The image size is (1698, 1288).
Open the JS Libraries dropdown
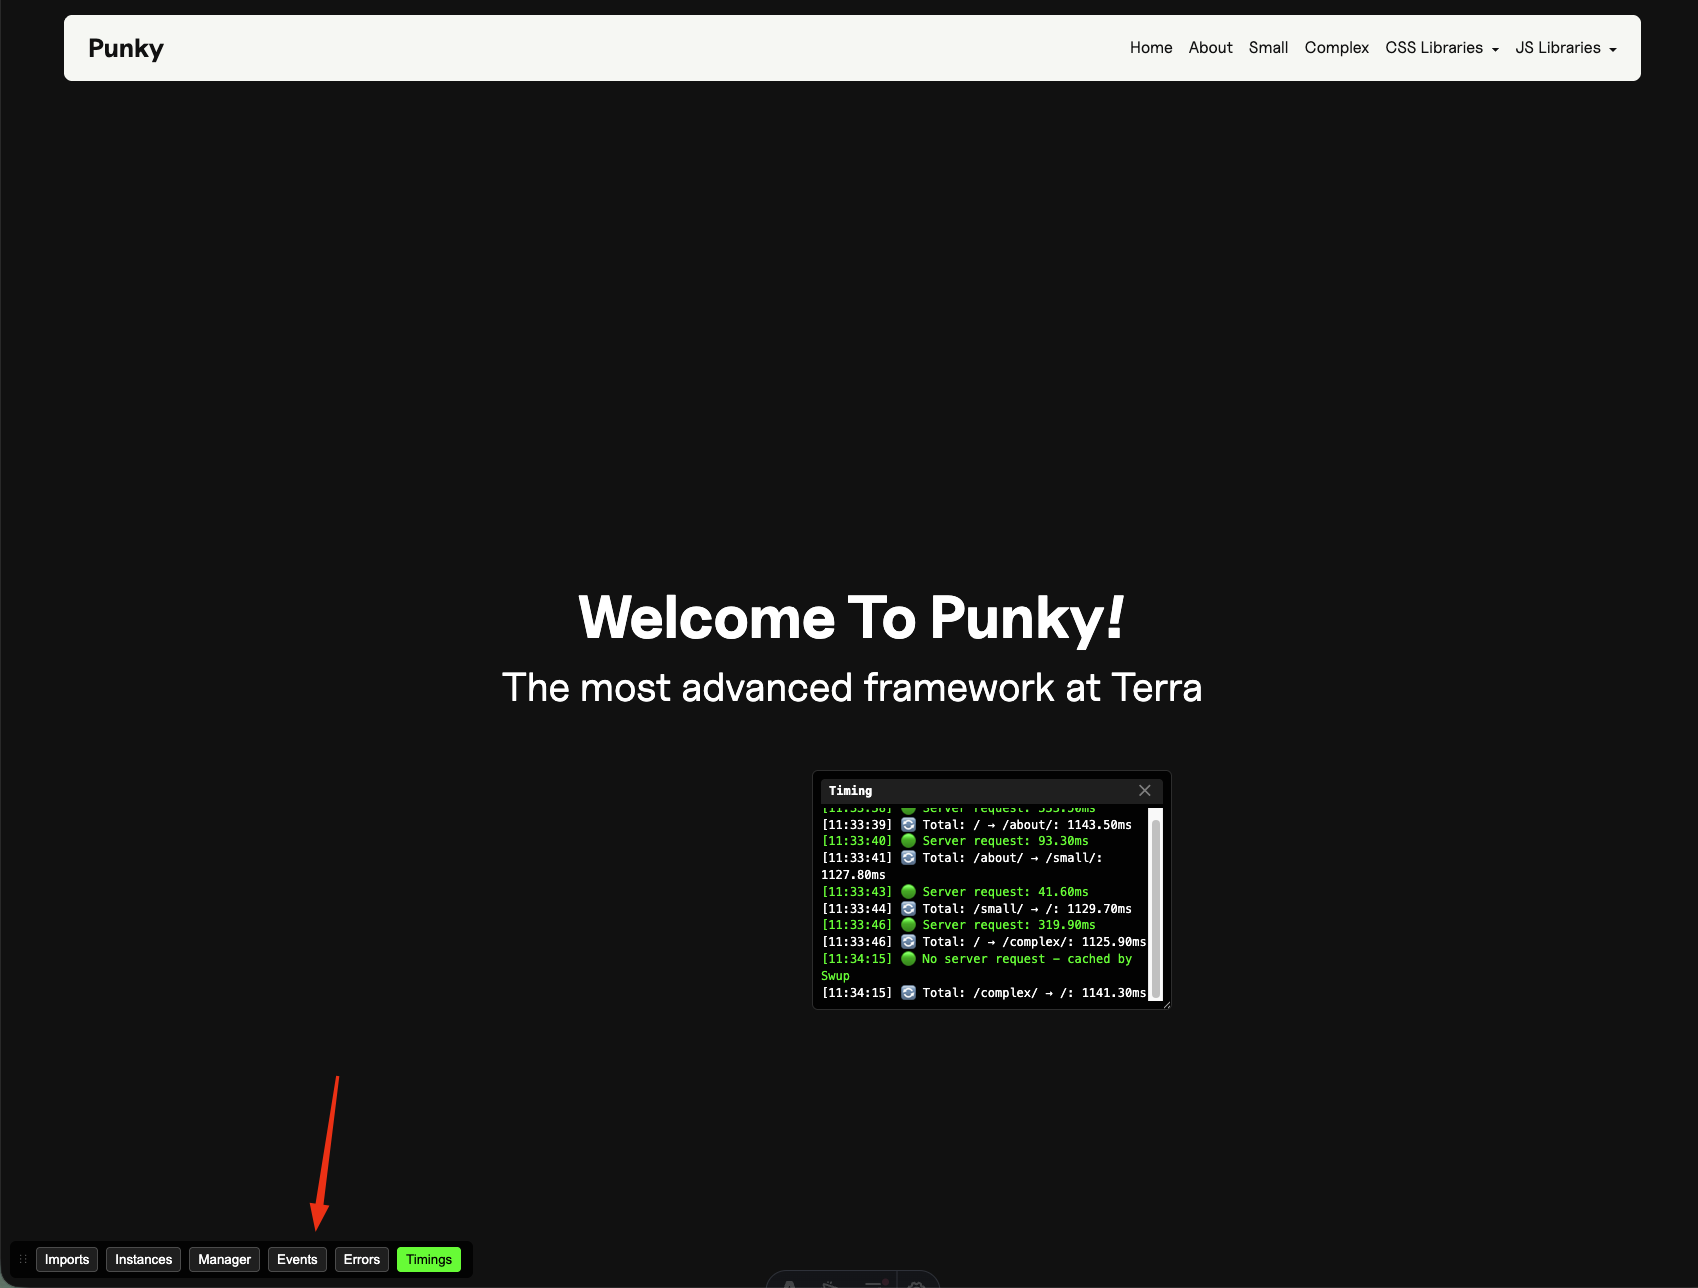tap(1565, 47)
